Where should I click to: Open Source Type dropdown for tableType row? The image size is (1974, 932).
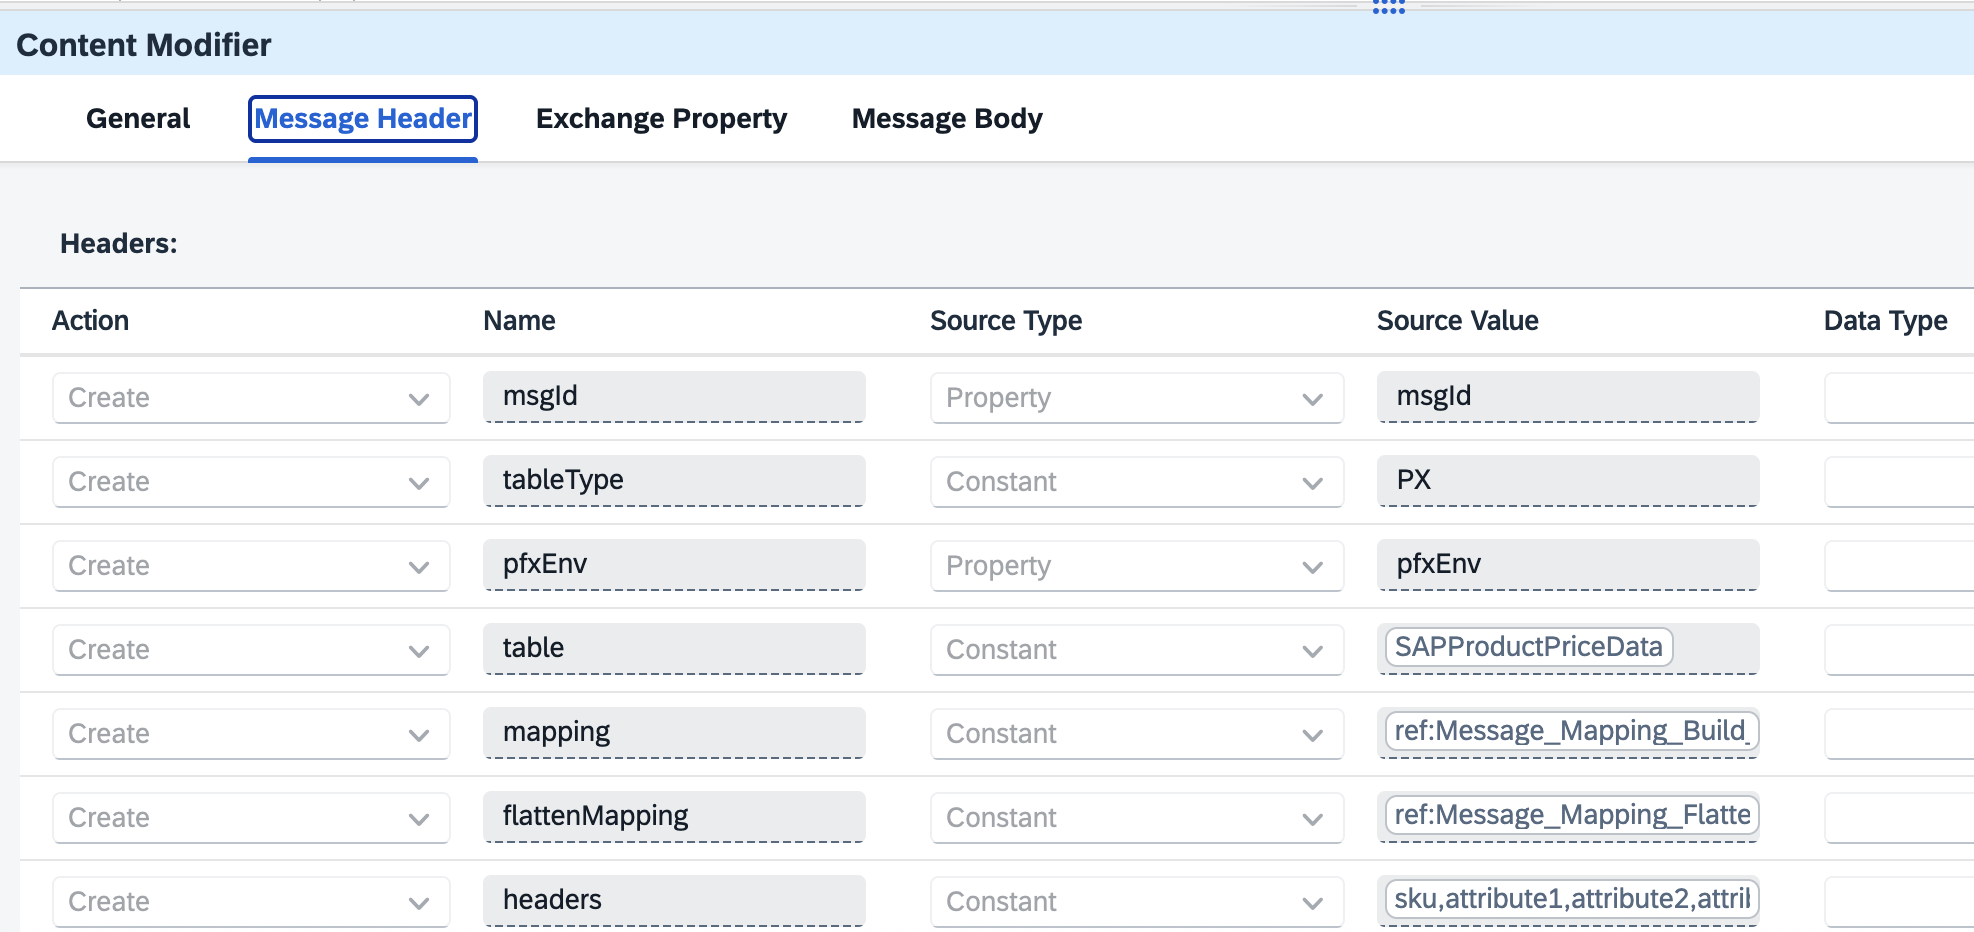1136,482
